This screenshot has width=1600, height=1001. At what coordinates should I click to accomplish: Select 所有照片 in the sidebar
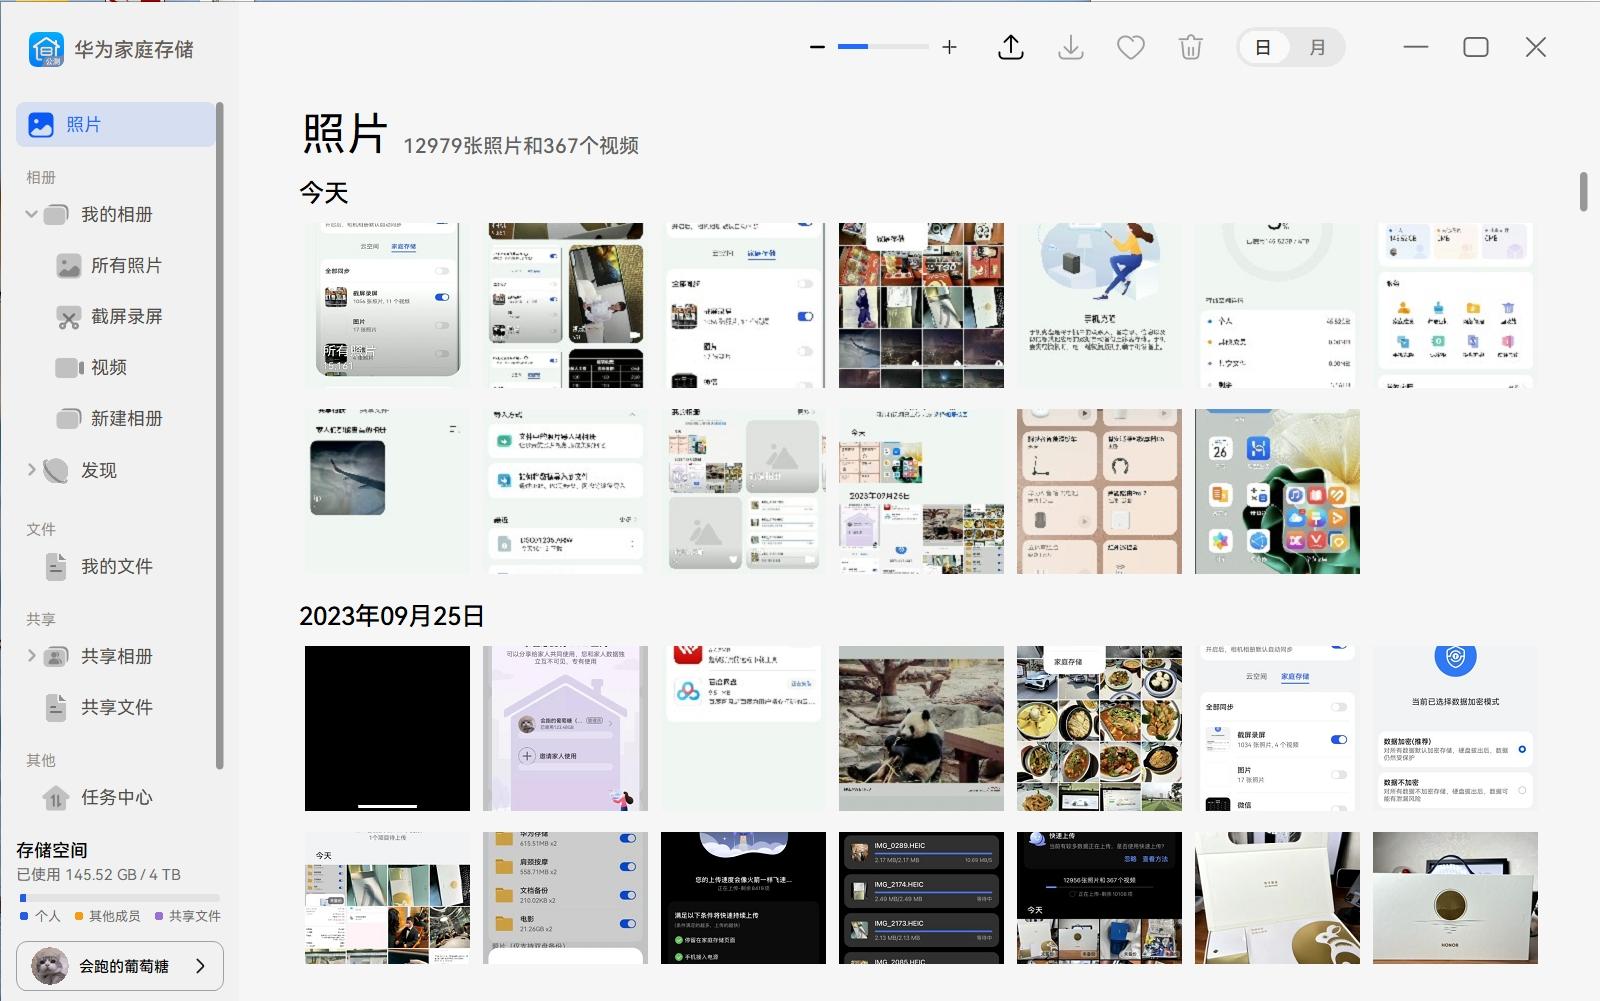point(126,265)
